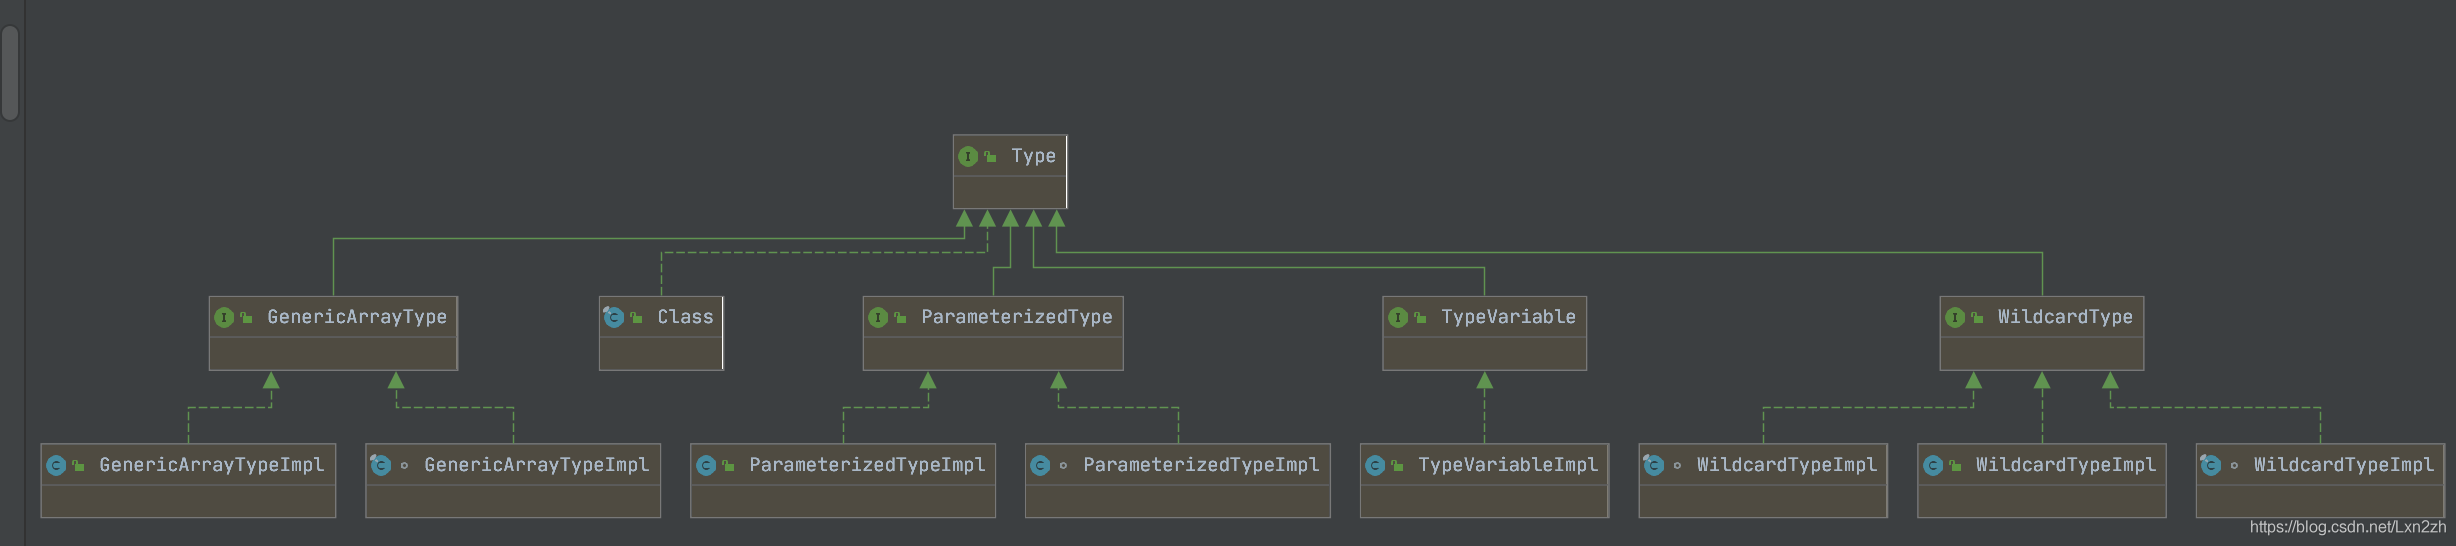Click the lock icon beside TypeVariableImpl
Screen dimensions: 2456x546
tap(1397, 465)
